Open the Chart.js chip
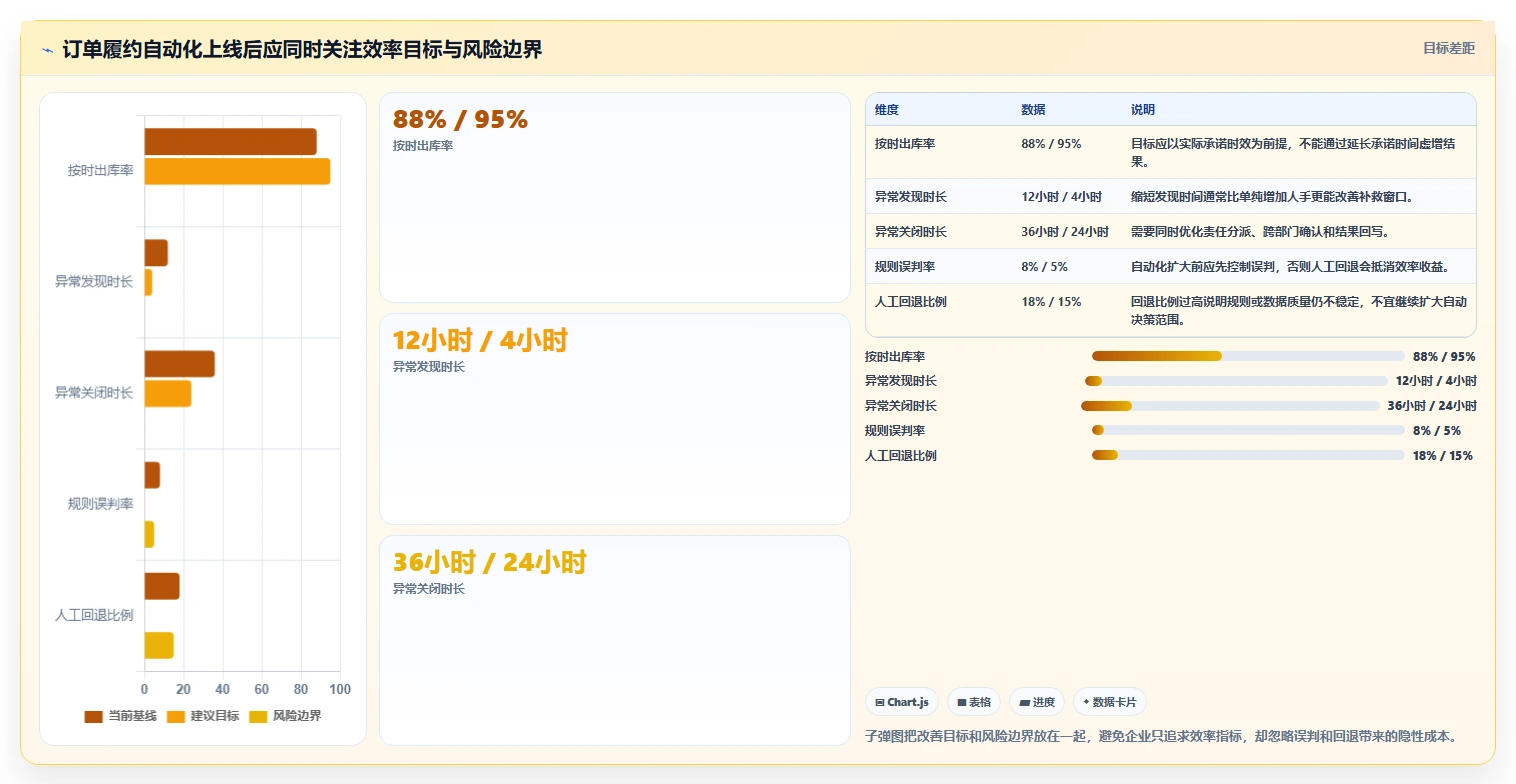The height and width of the screenshot is (784, 1516). (902, 702)
